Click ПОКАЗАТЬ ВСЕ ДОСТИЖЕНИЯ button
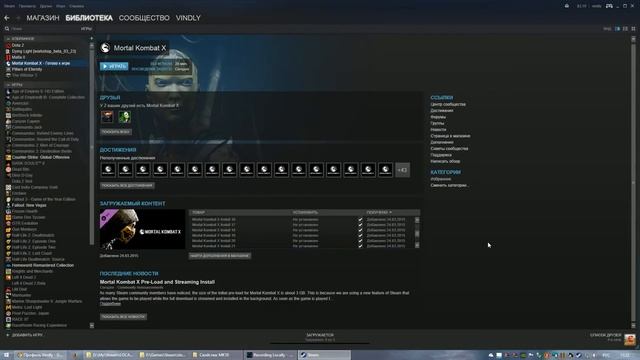 (127, 185)
